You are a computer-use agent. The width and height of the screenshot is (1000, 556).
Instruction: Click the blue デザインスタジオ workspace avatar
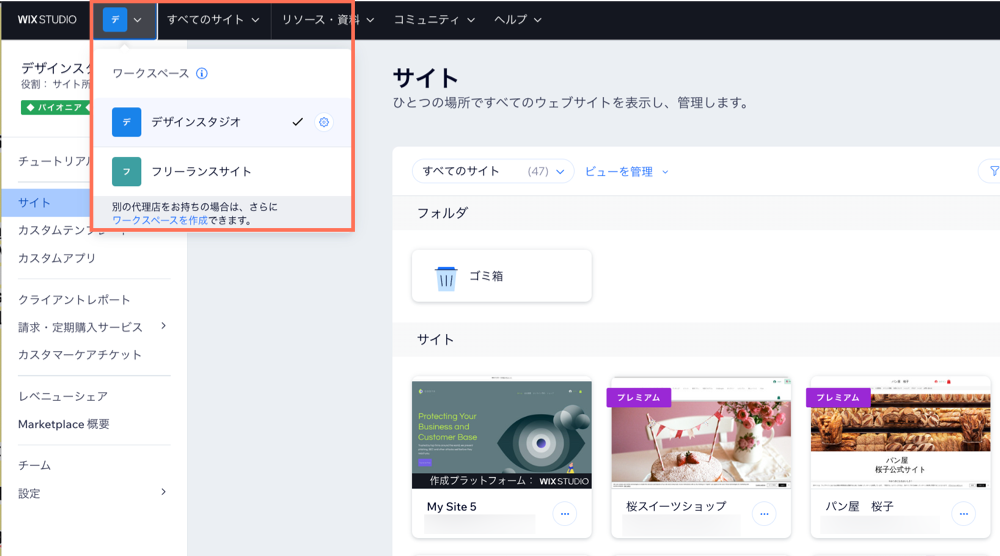point(126,122)
